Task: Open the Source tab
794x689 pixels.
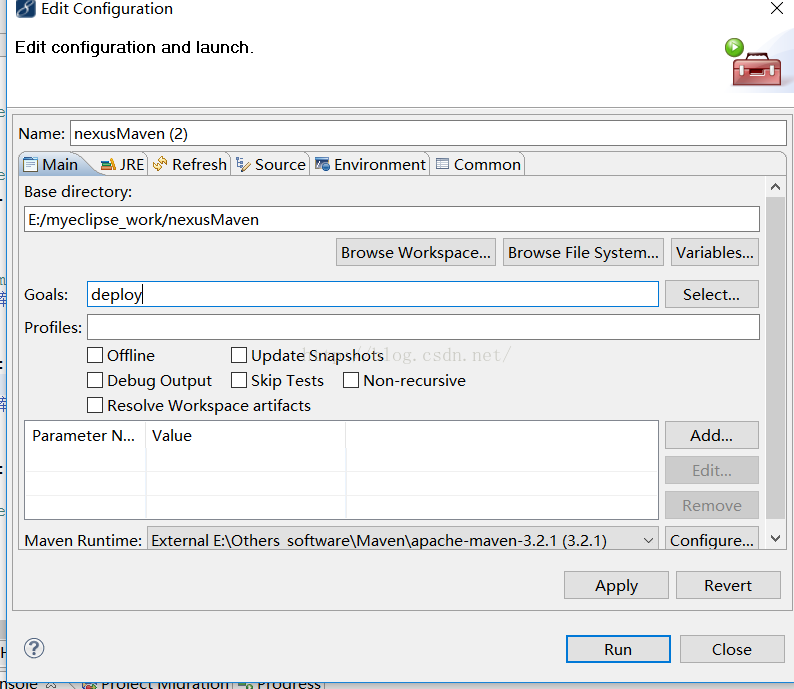Action: (x=270, y=165)
